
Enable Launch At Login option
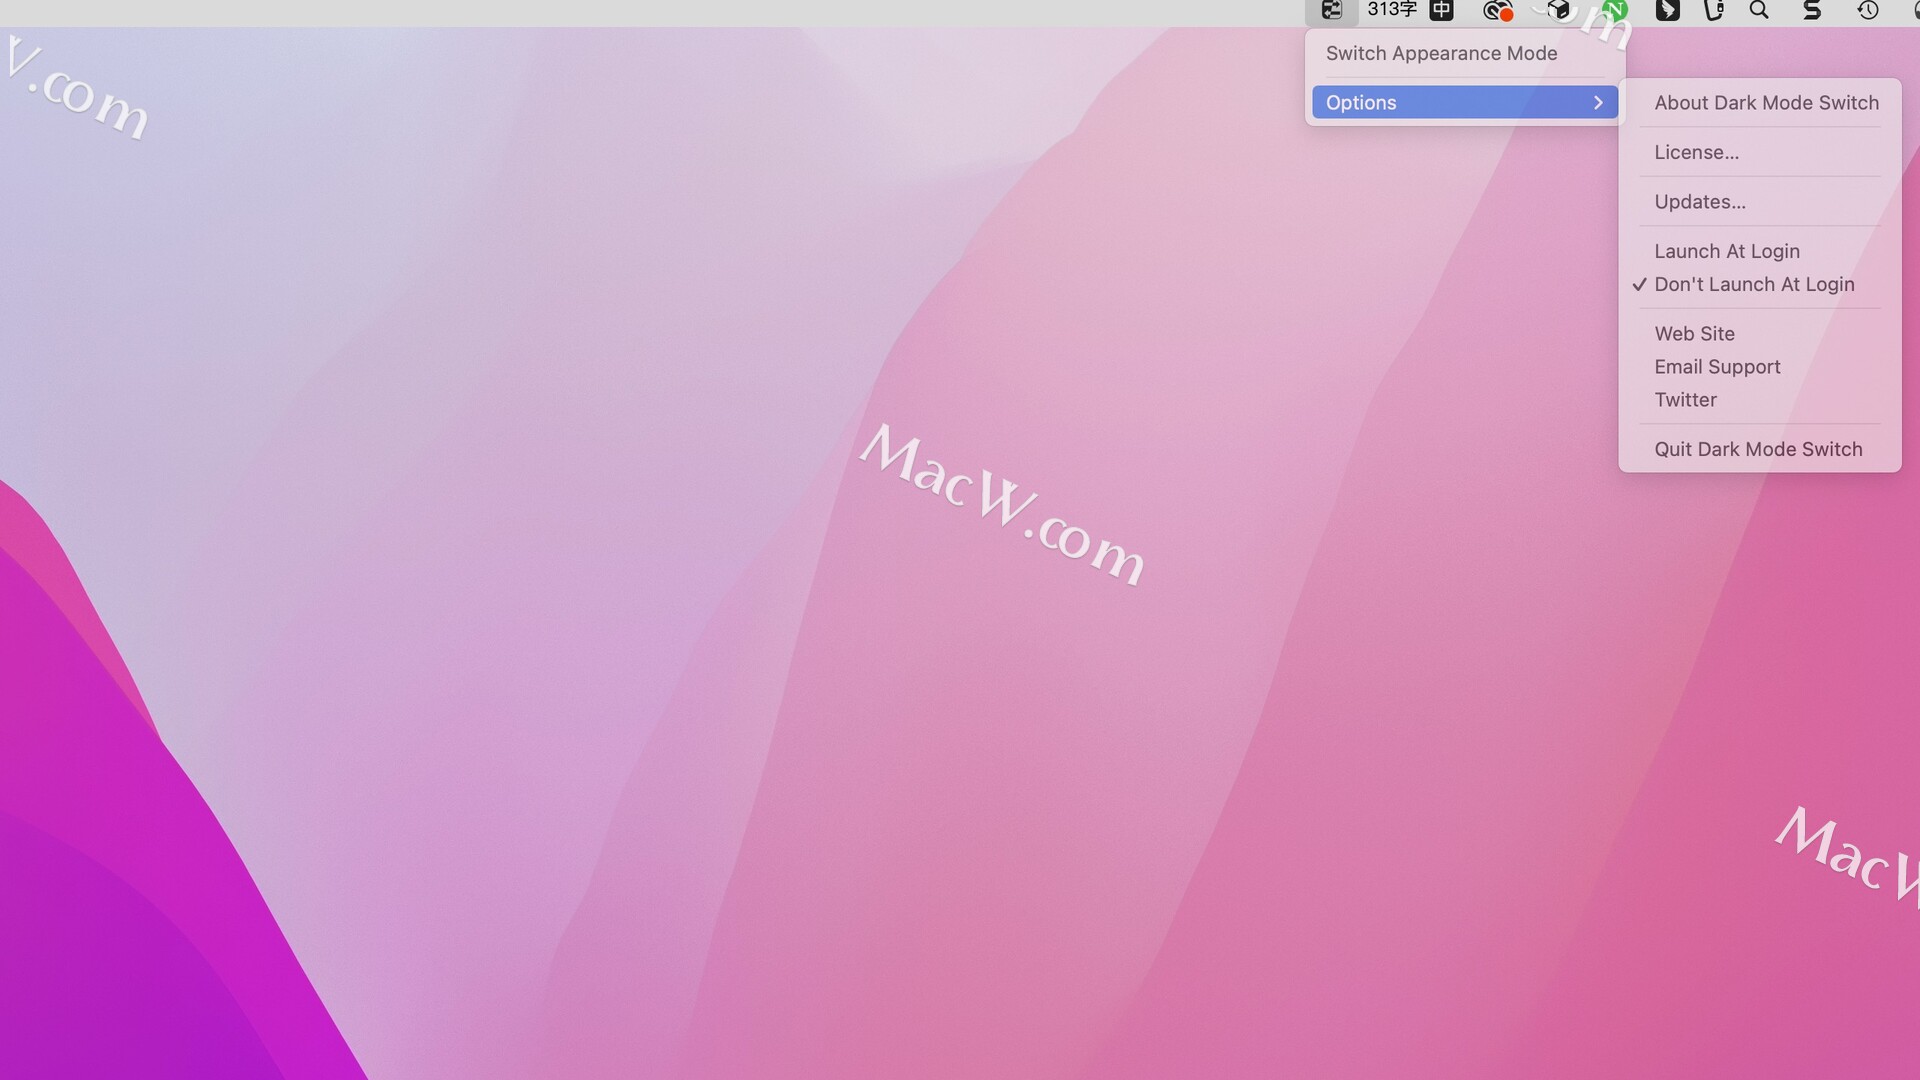(x=1760, y=251)
